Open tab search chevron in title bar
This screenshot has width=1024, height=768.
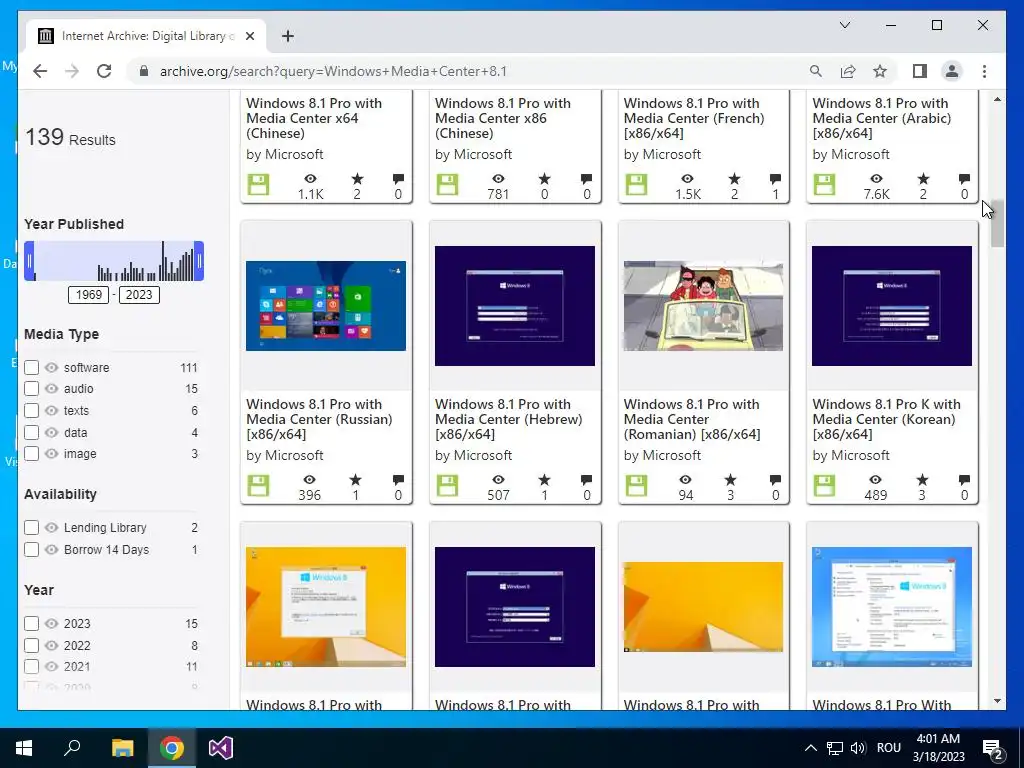[844, 25]
